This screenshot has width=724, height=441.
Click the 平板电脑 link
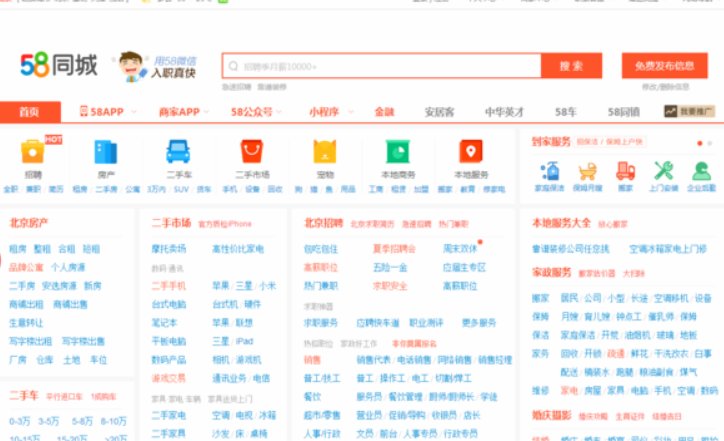coord(169,341)
